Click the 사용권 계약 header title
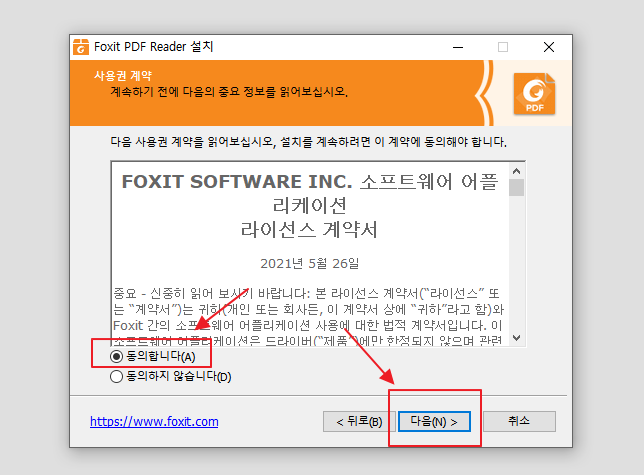Viewport: 644px width, 475px height. pyautogui.click(x=123, y=76)
